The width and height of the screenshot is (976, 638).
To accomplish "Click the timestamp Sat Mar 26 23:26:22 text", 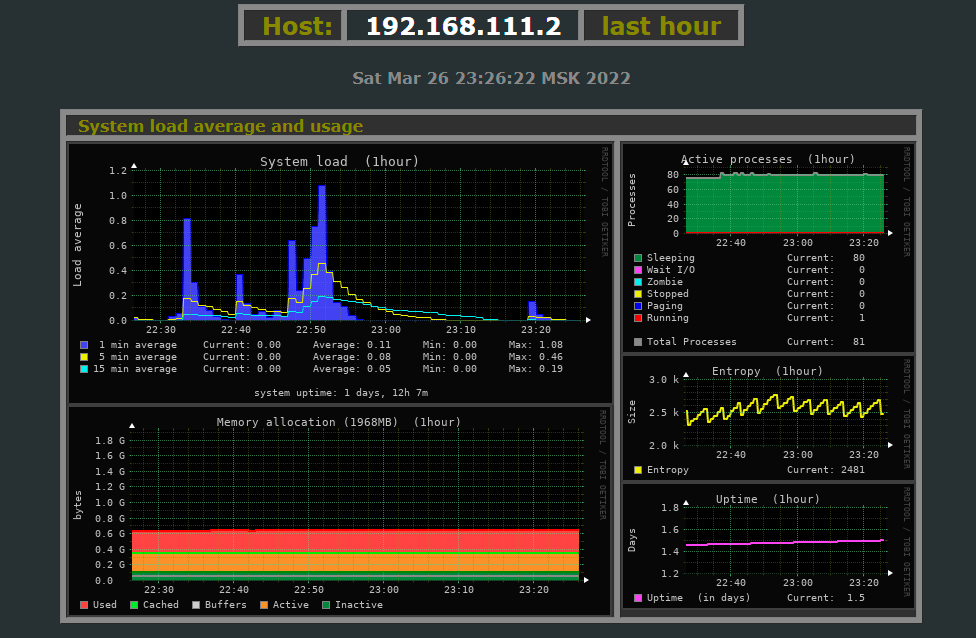I will click(x=491, y=78).
